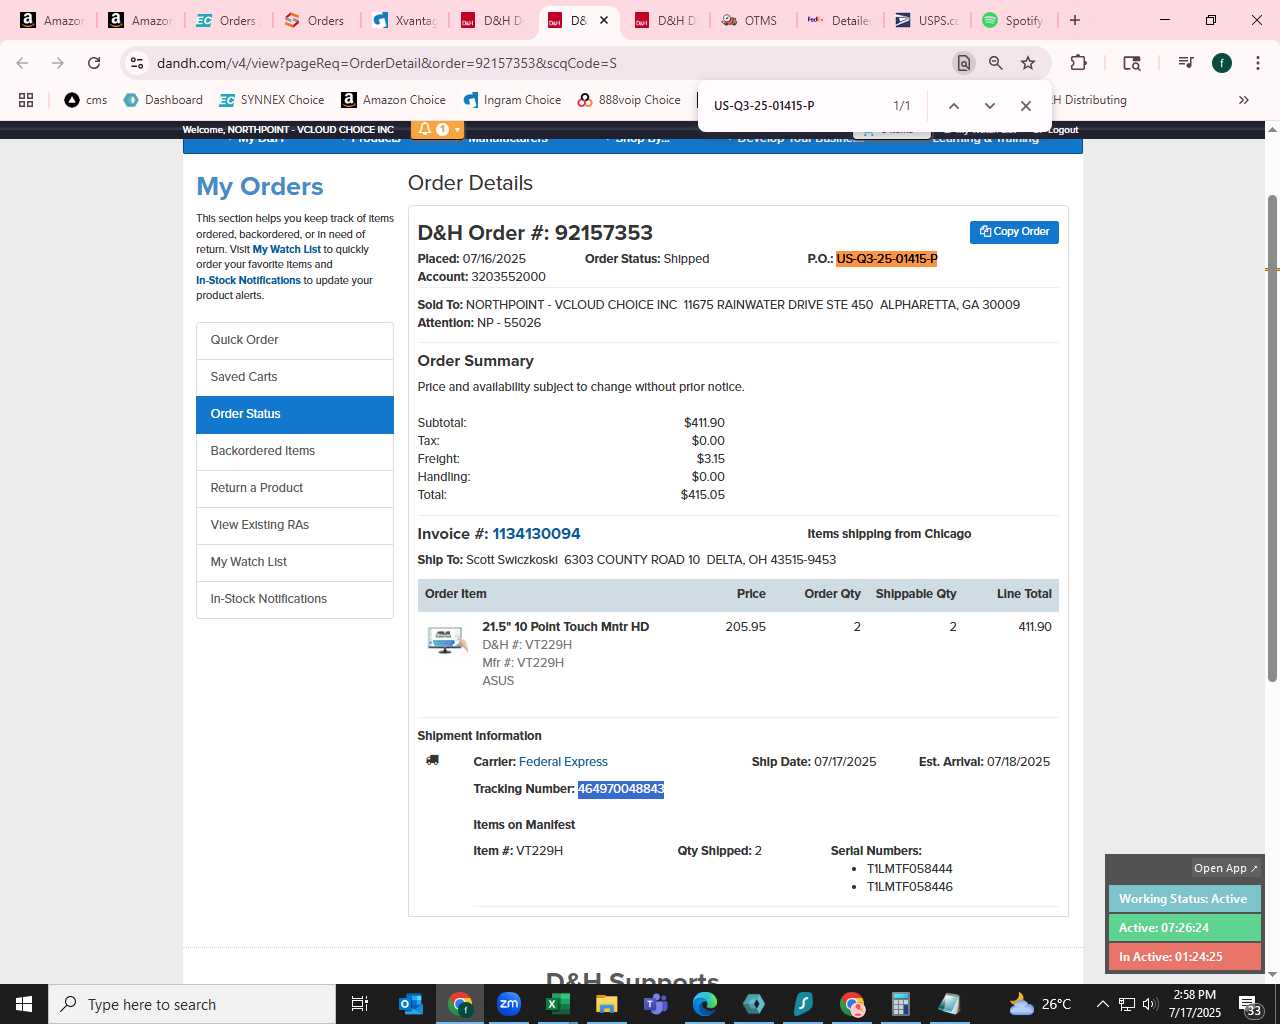
Task: Open Excel from the taskbar
Action: click(x=558, y=1004)
